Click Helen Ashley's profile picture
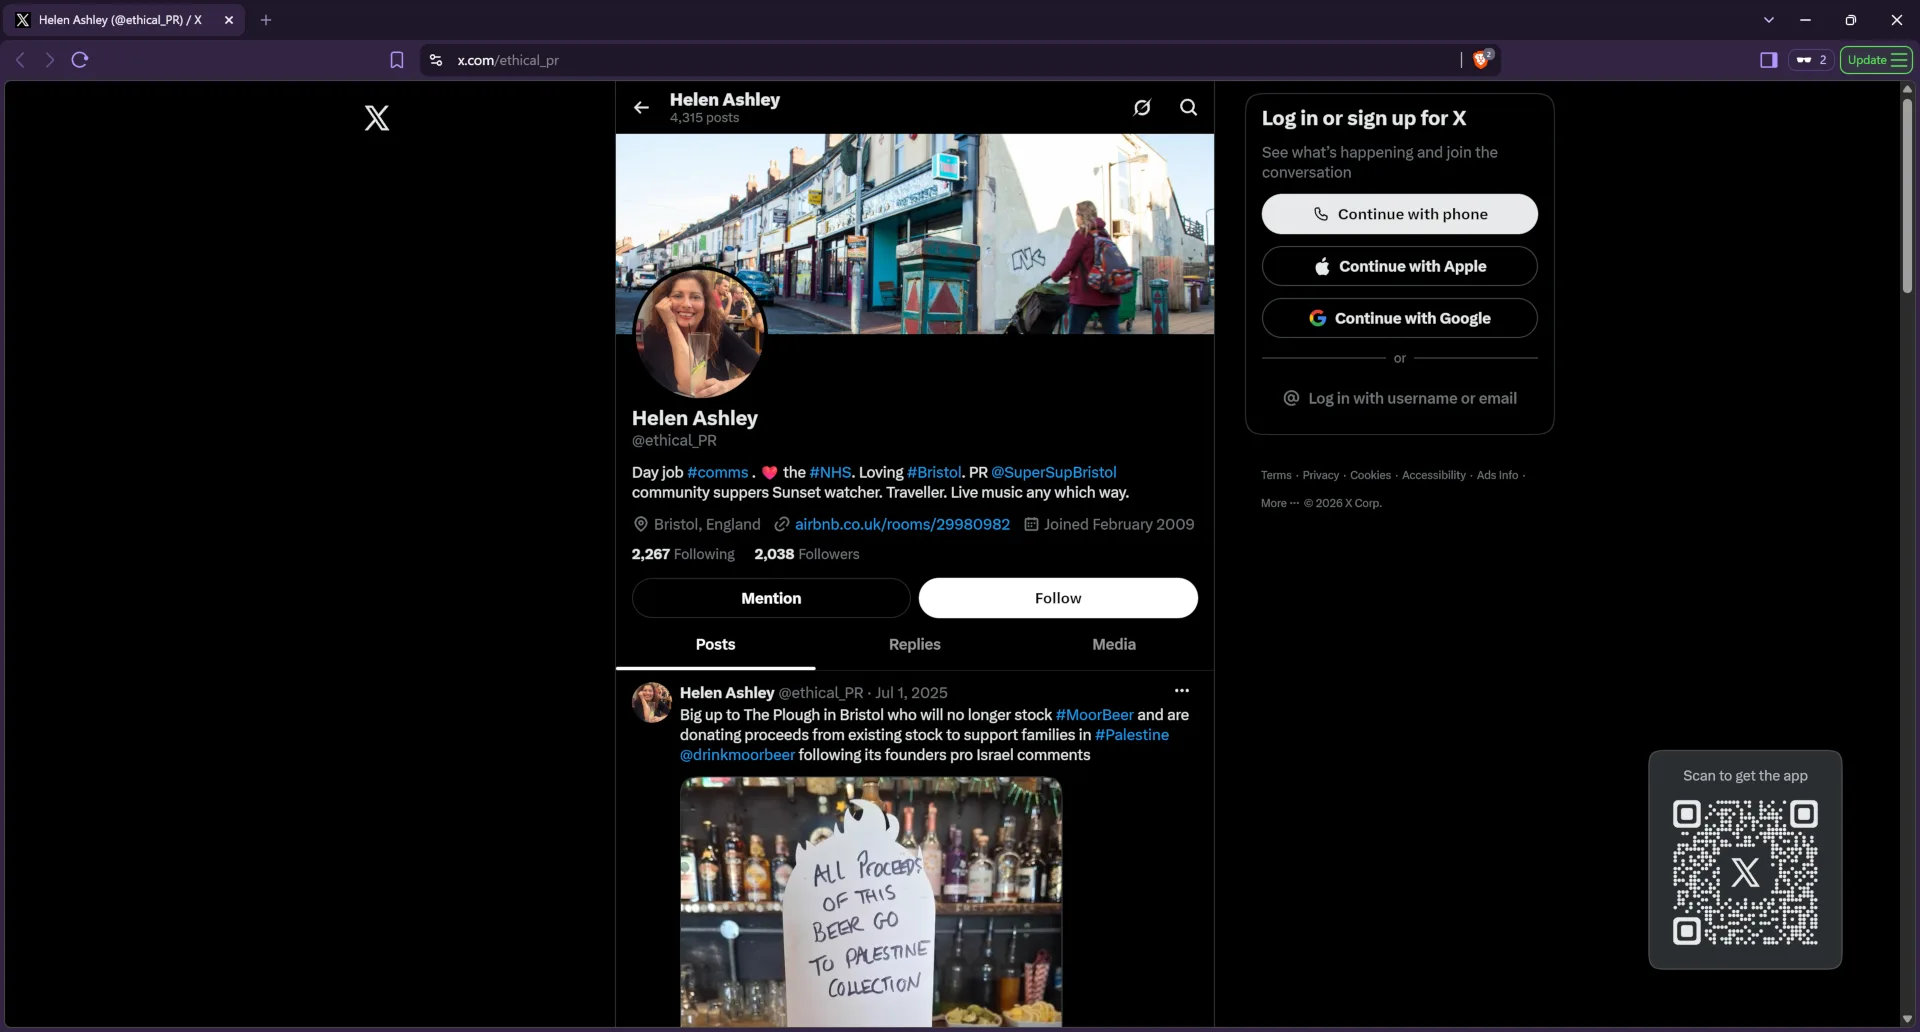The width and height of the screenshot is (1920, 1032). click(x=700, y=333)
